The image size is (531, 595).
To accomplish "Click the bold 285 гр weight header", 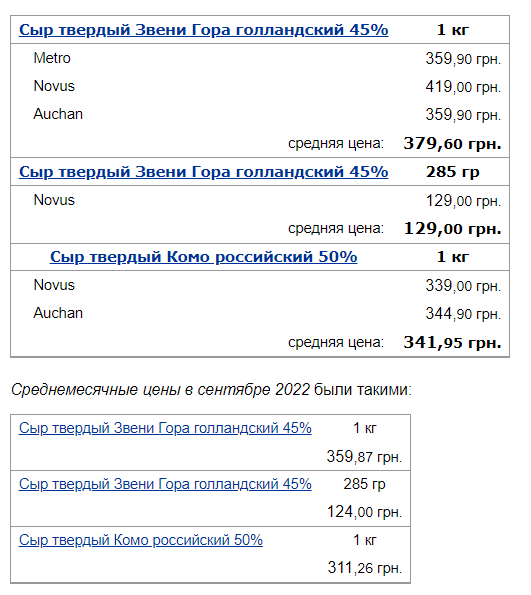I will point(452,172).
